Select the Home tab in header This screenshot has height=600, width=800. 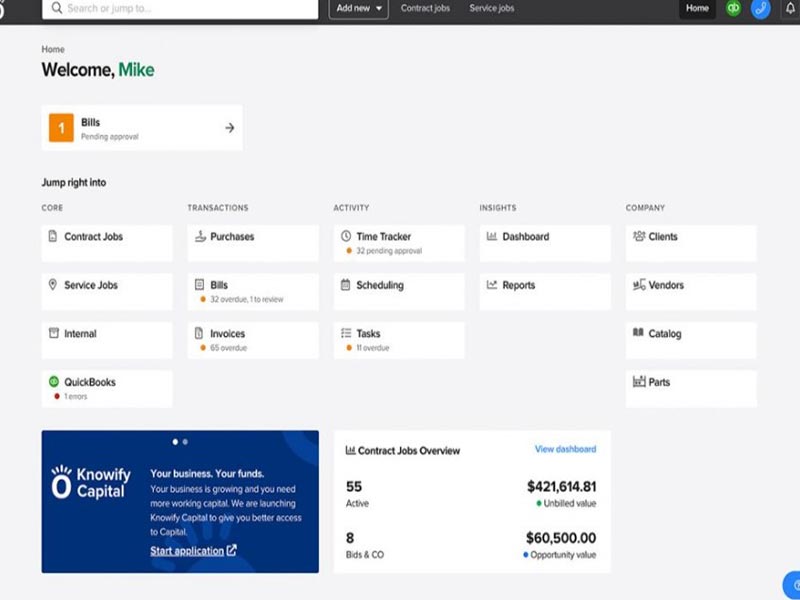tap(697, 9)
